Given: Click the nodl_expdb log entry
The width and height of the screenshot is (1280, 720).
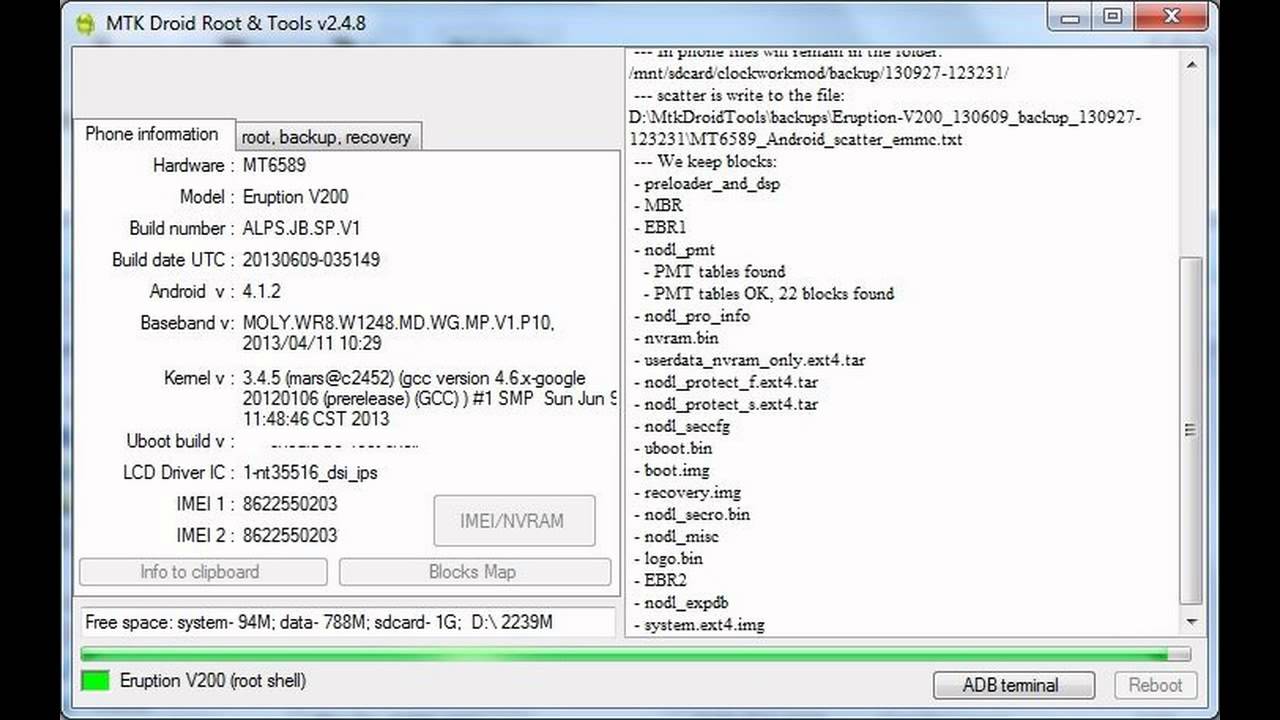Looking at the screenshot, I should 681,602.
